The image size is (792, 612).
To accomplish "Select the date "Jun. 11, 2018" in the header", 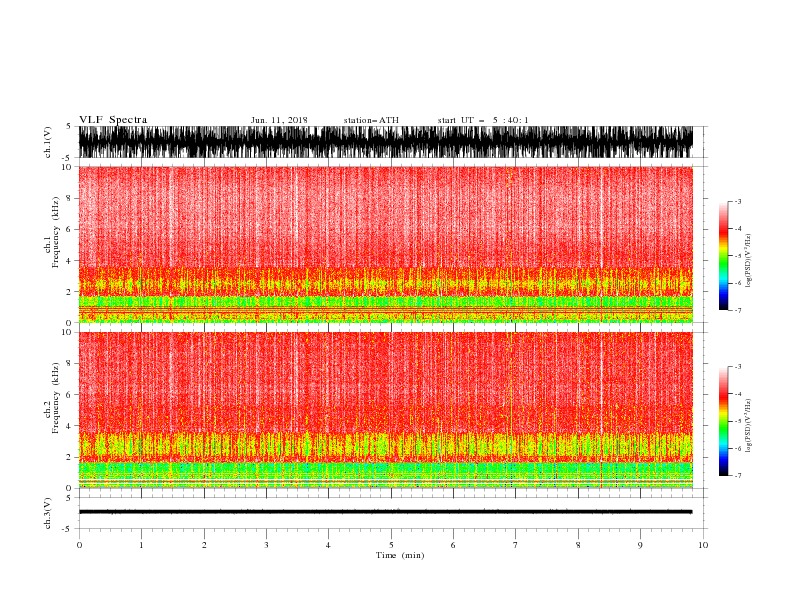I will click(279, 120).
